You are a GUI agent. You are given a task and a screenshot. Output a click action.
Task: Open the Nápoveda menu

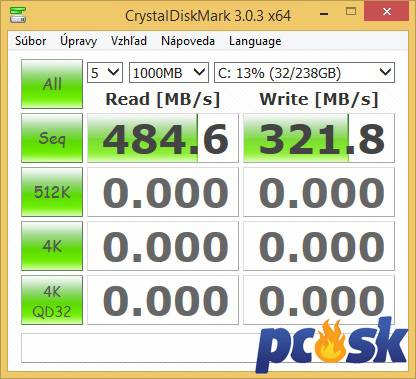[x=188, y=41]
